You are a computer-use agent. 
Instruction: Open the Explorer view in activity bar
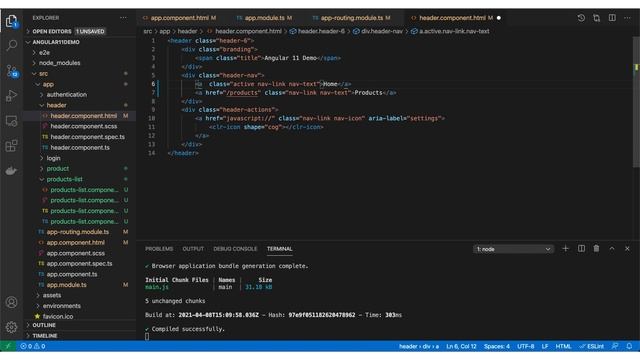tap(11, 21)
